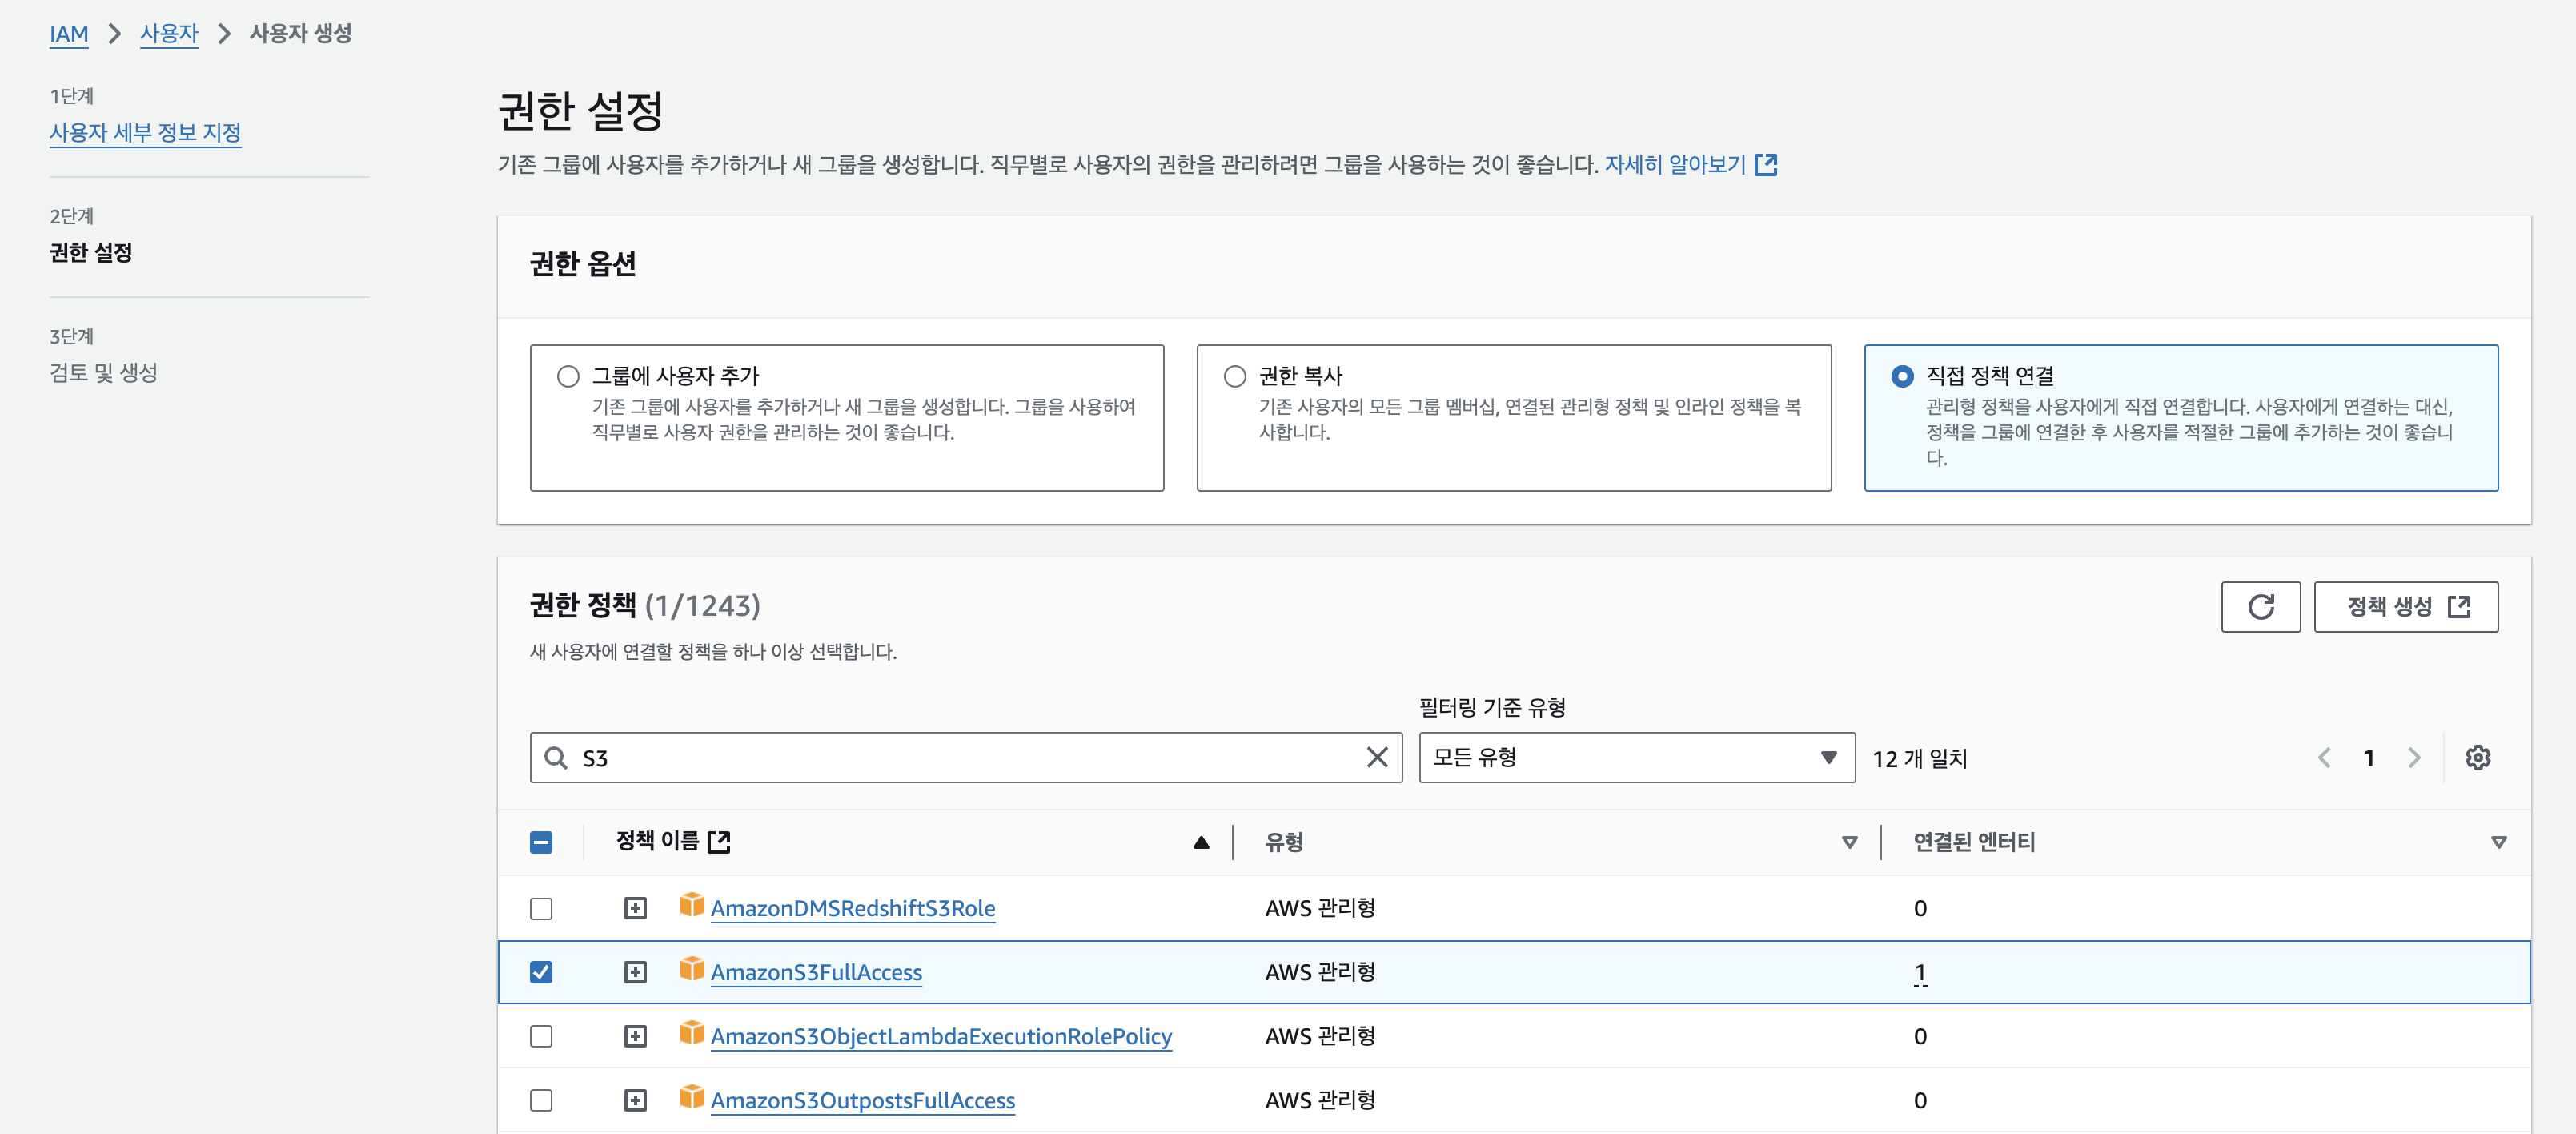This screenshot has height=1134, width=2576.
Task: Uncheck the AmazonS3FullAccess checkbox
Action: [x=541, y=972]
